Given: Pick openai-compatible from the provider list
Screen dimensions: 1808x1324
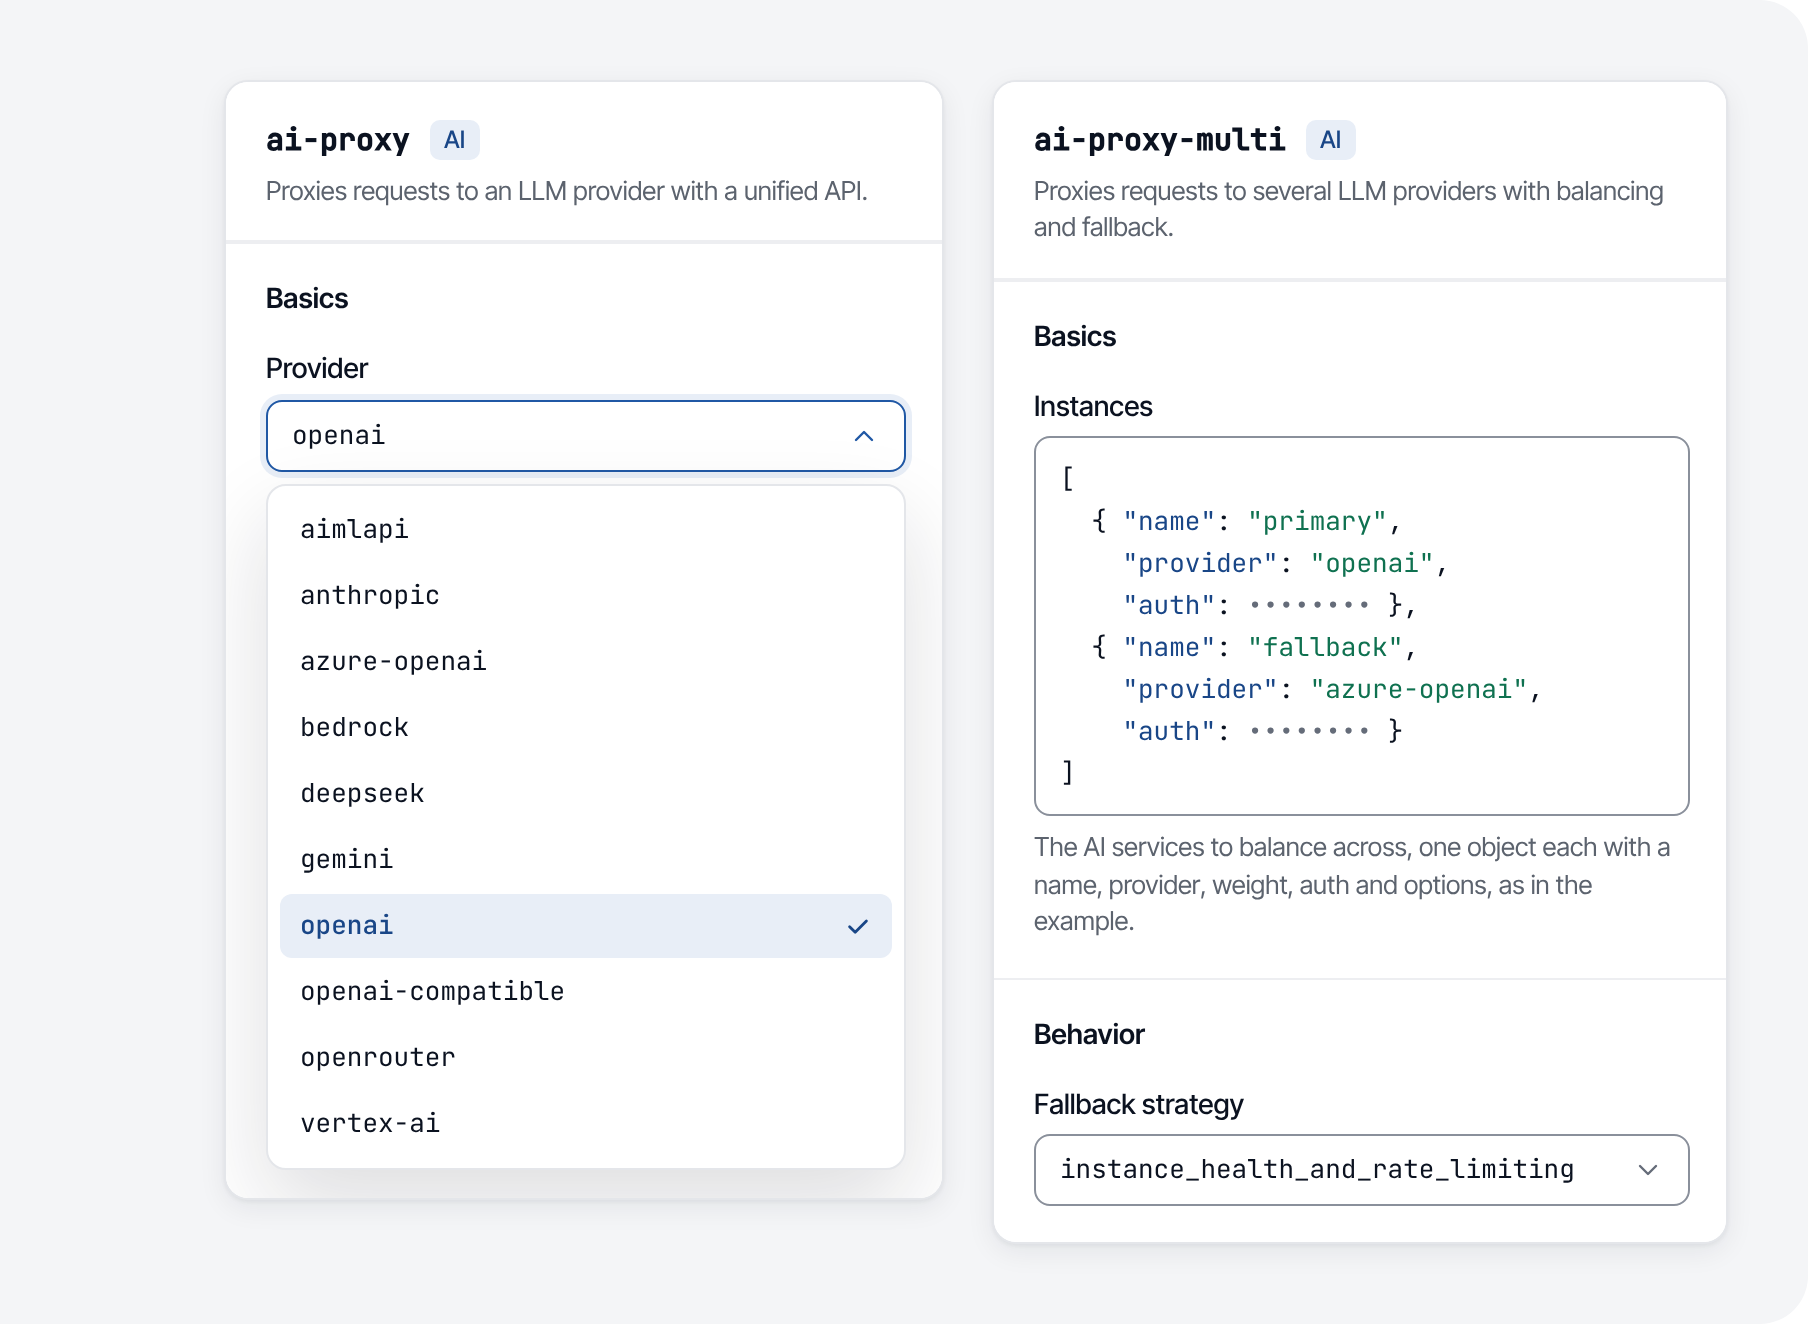Looking at the screenshot, I should pyautogui.click(x=585, y=991).
